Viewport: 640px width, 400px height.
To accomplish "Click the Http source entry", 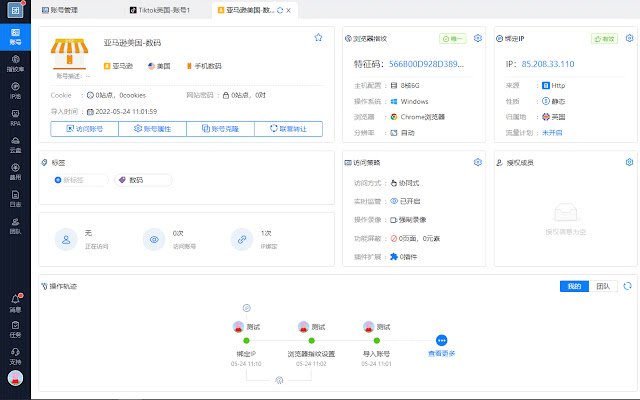I will (554, 85).
